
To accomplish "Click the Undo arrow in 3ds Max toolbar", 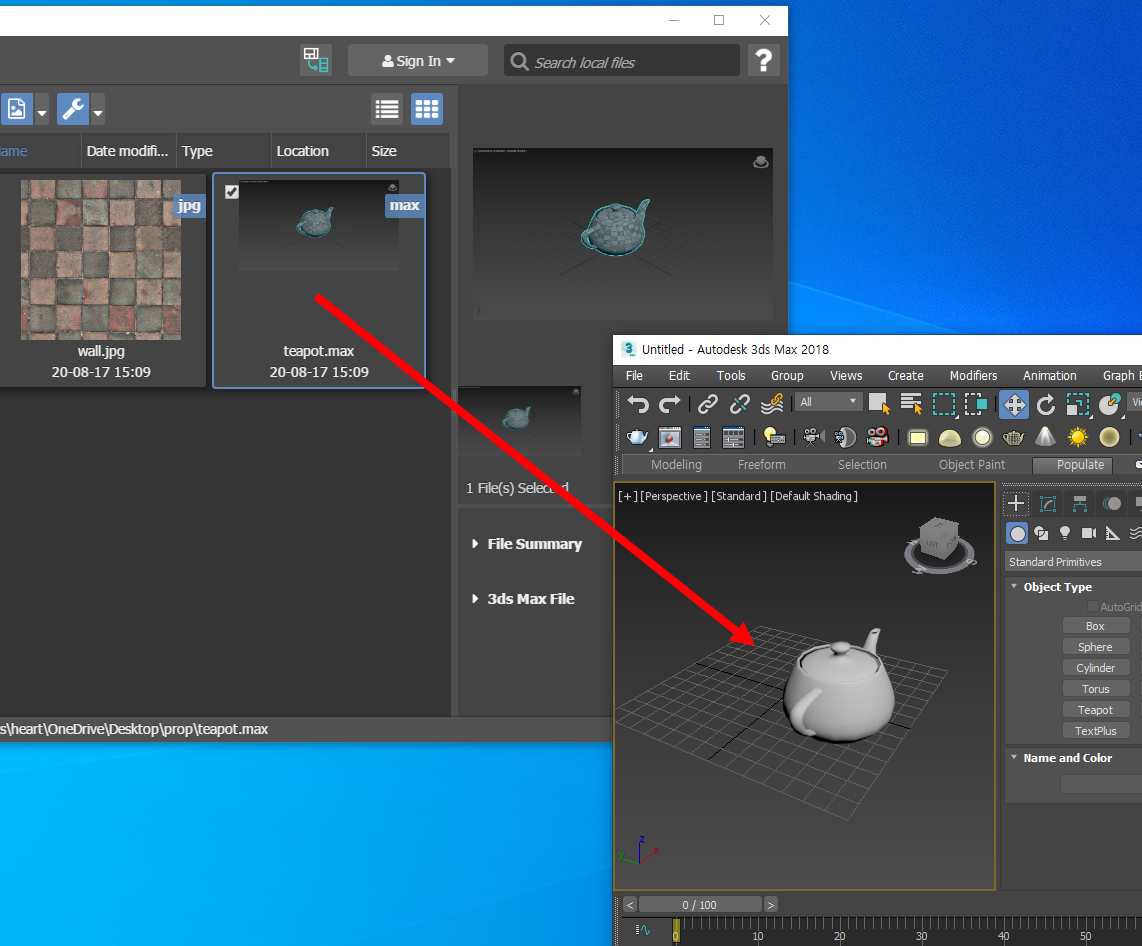I will [x=638, y=404].
